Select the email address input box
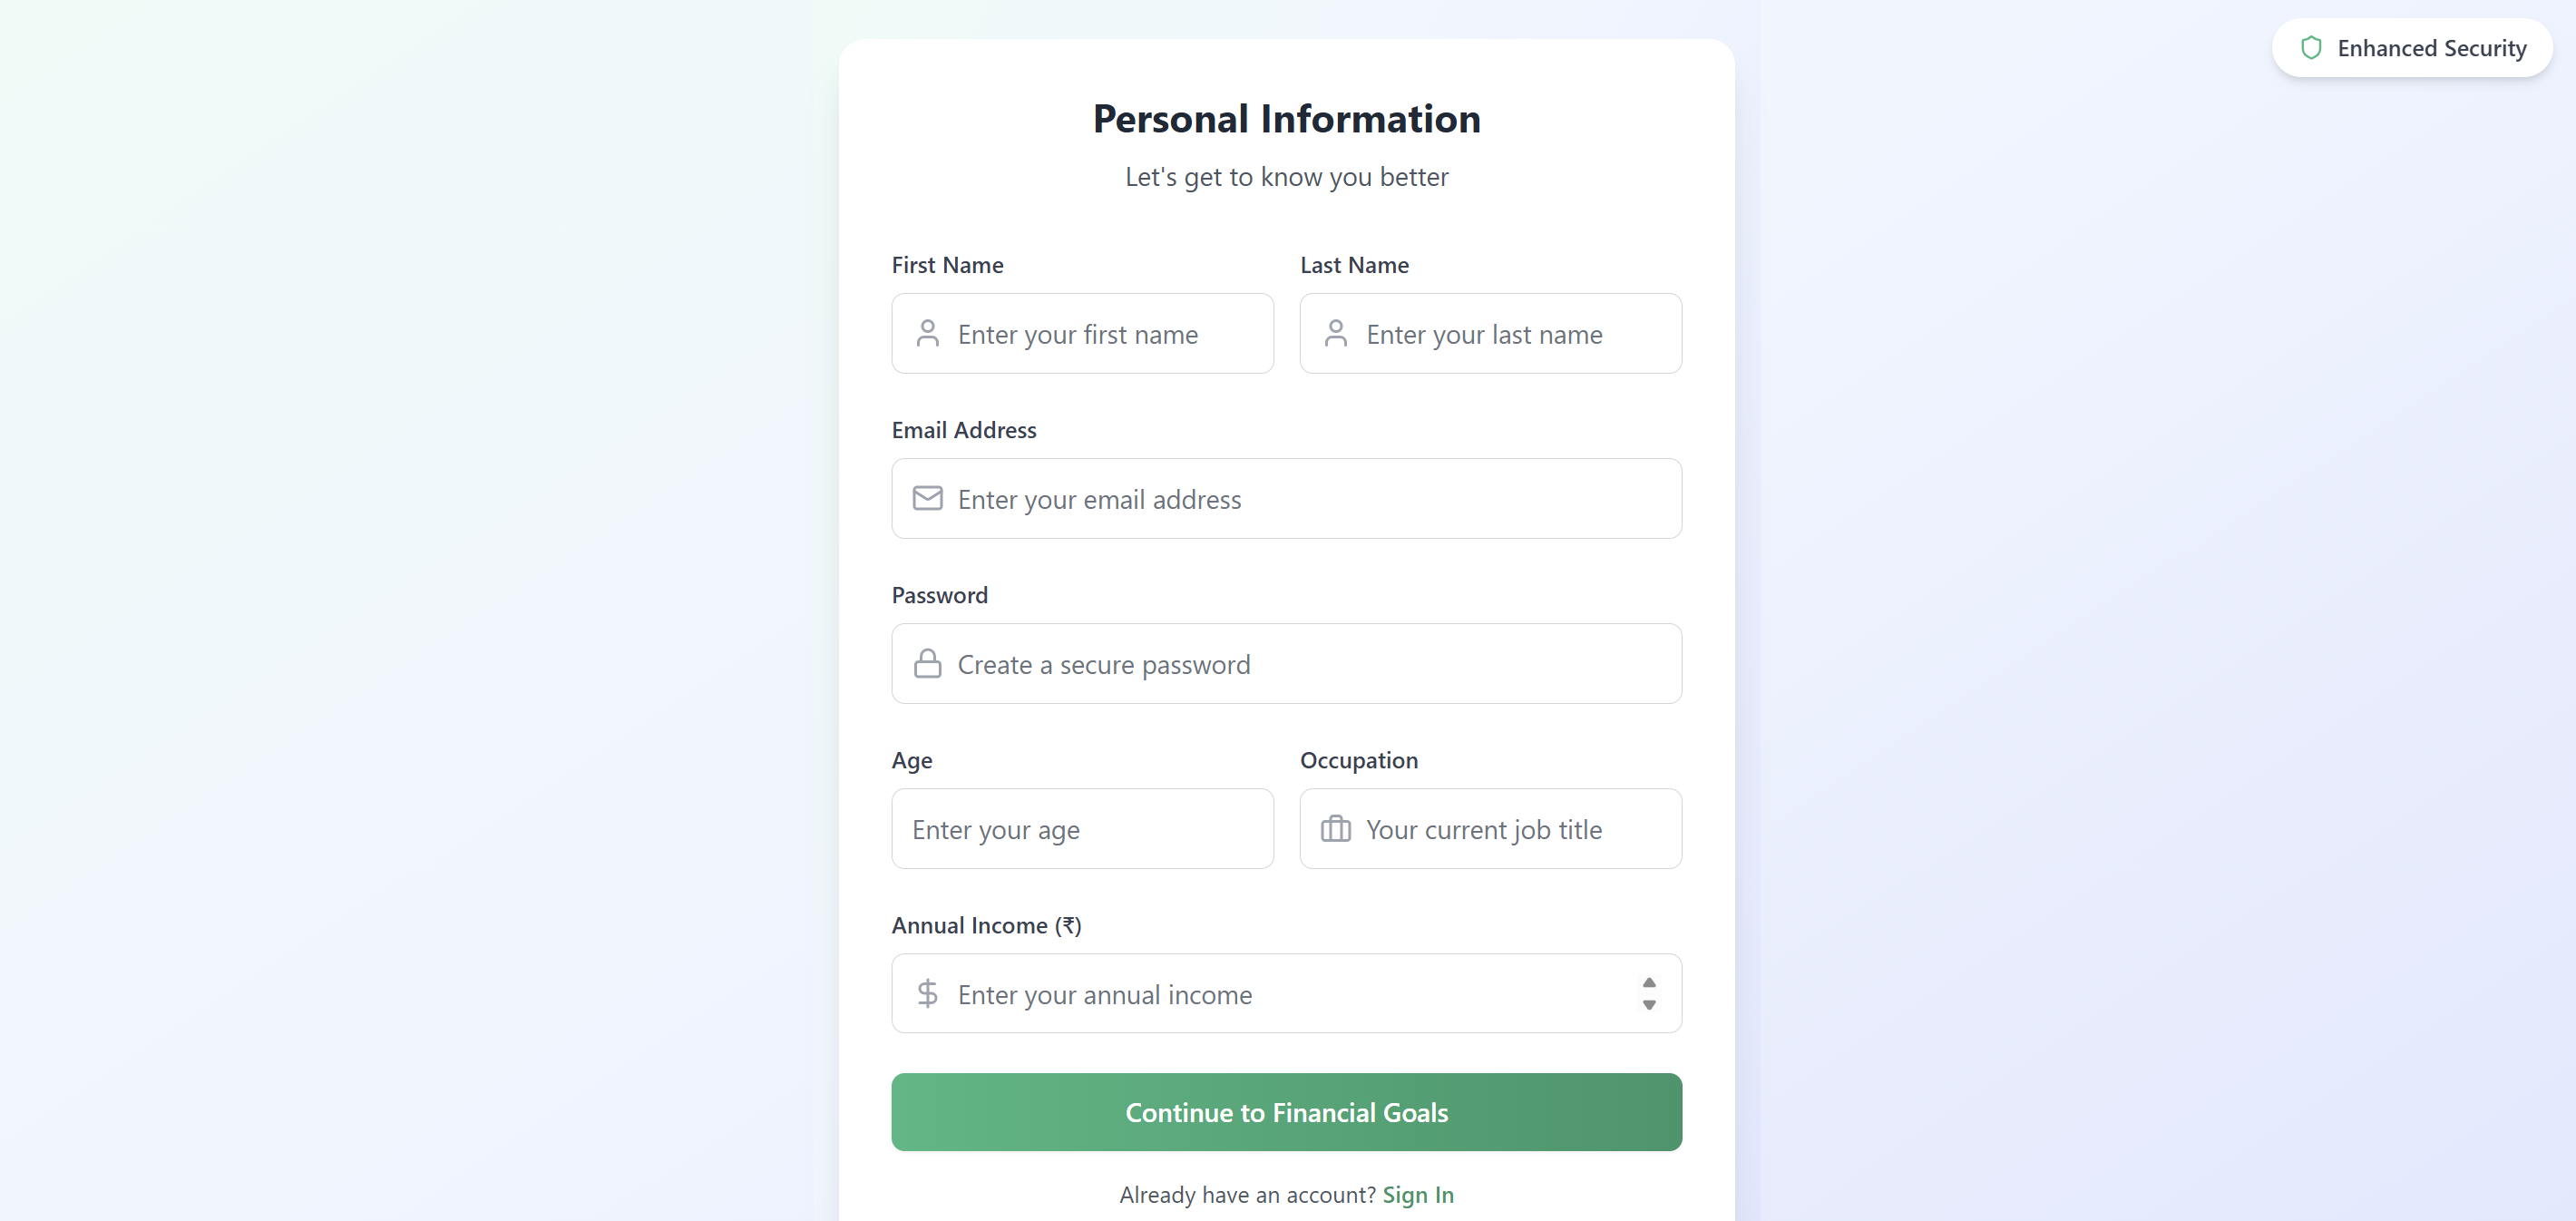The image size is (2576, 1221). 1300,499
